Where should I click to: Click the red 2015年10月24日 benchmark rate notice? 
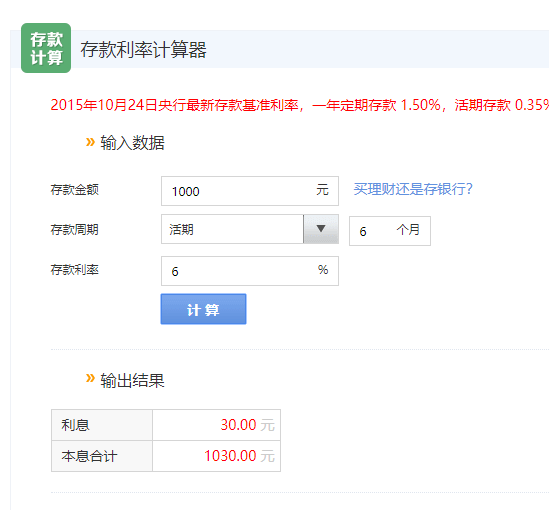tap(300, 105)
